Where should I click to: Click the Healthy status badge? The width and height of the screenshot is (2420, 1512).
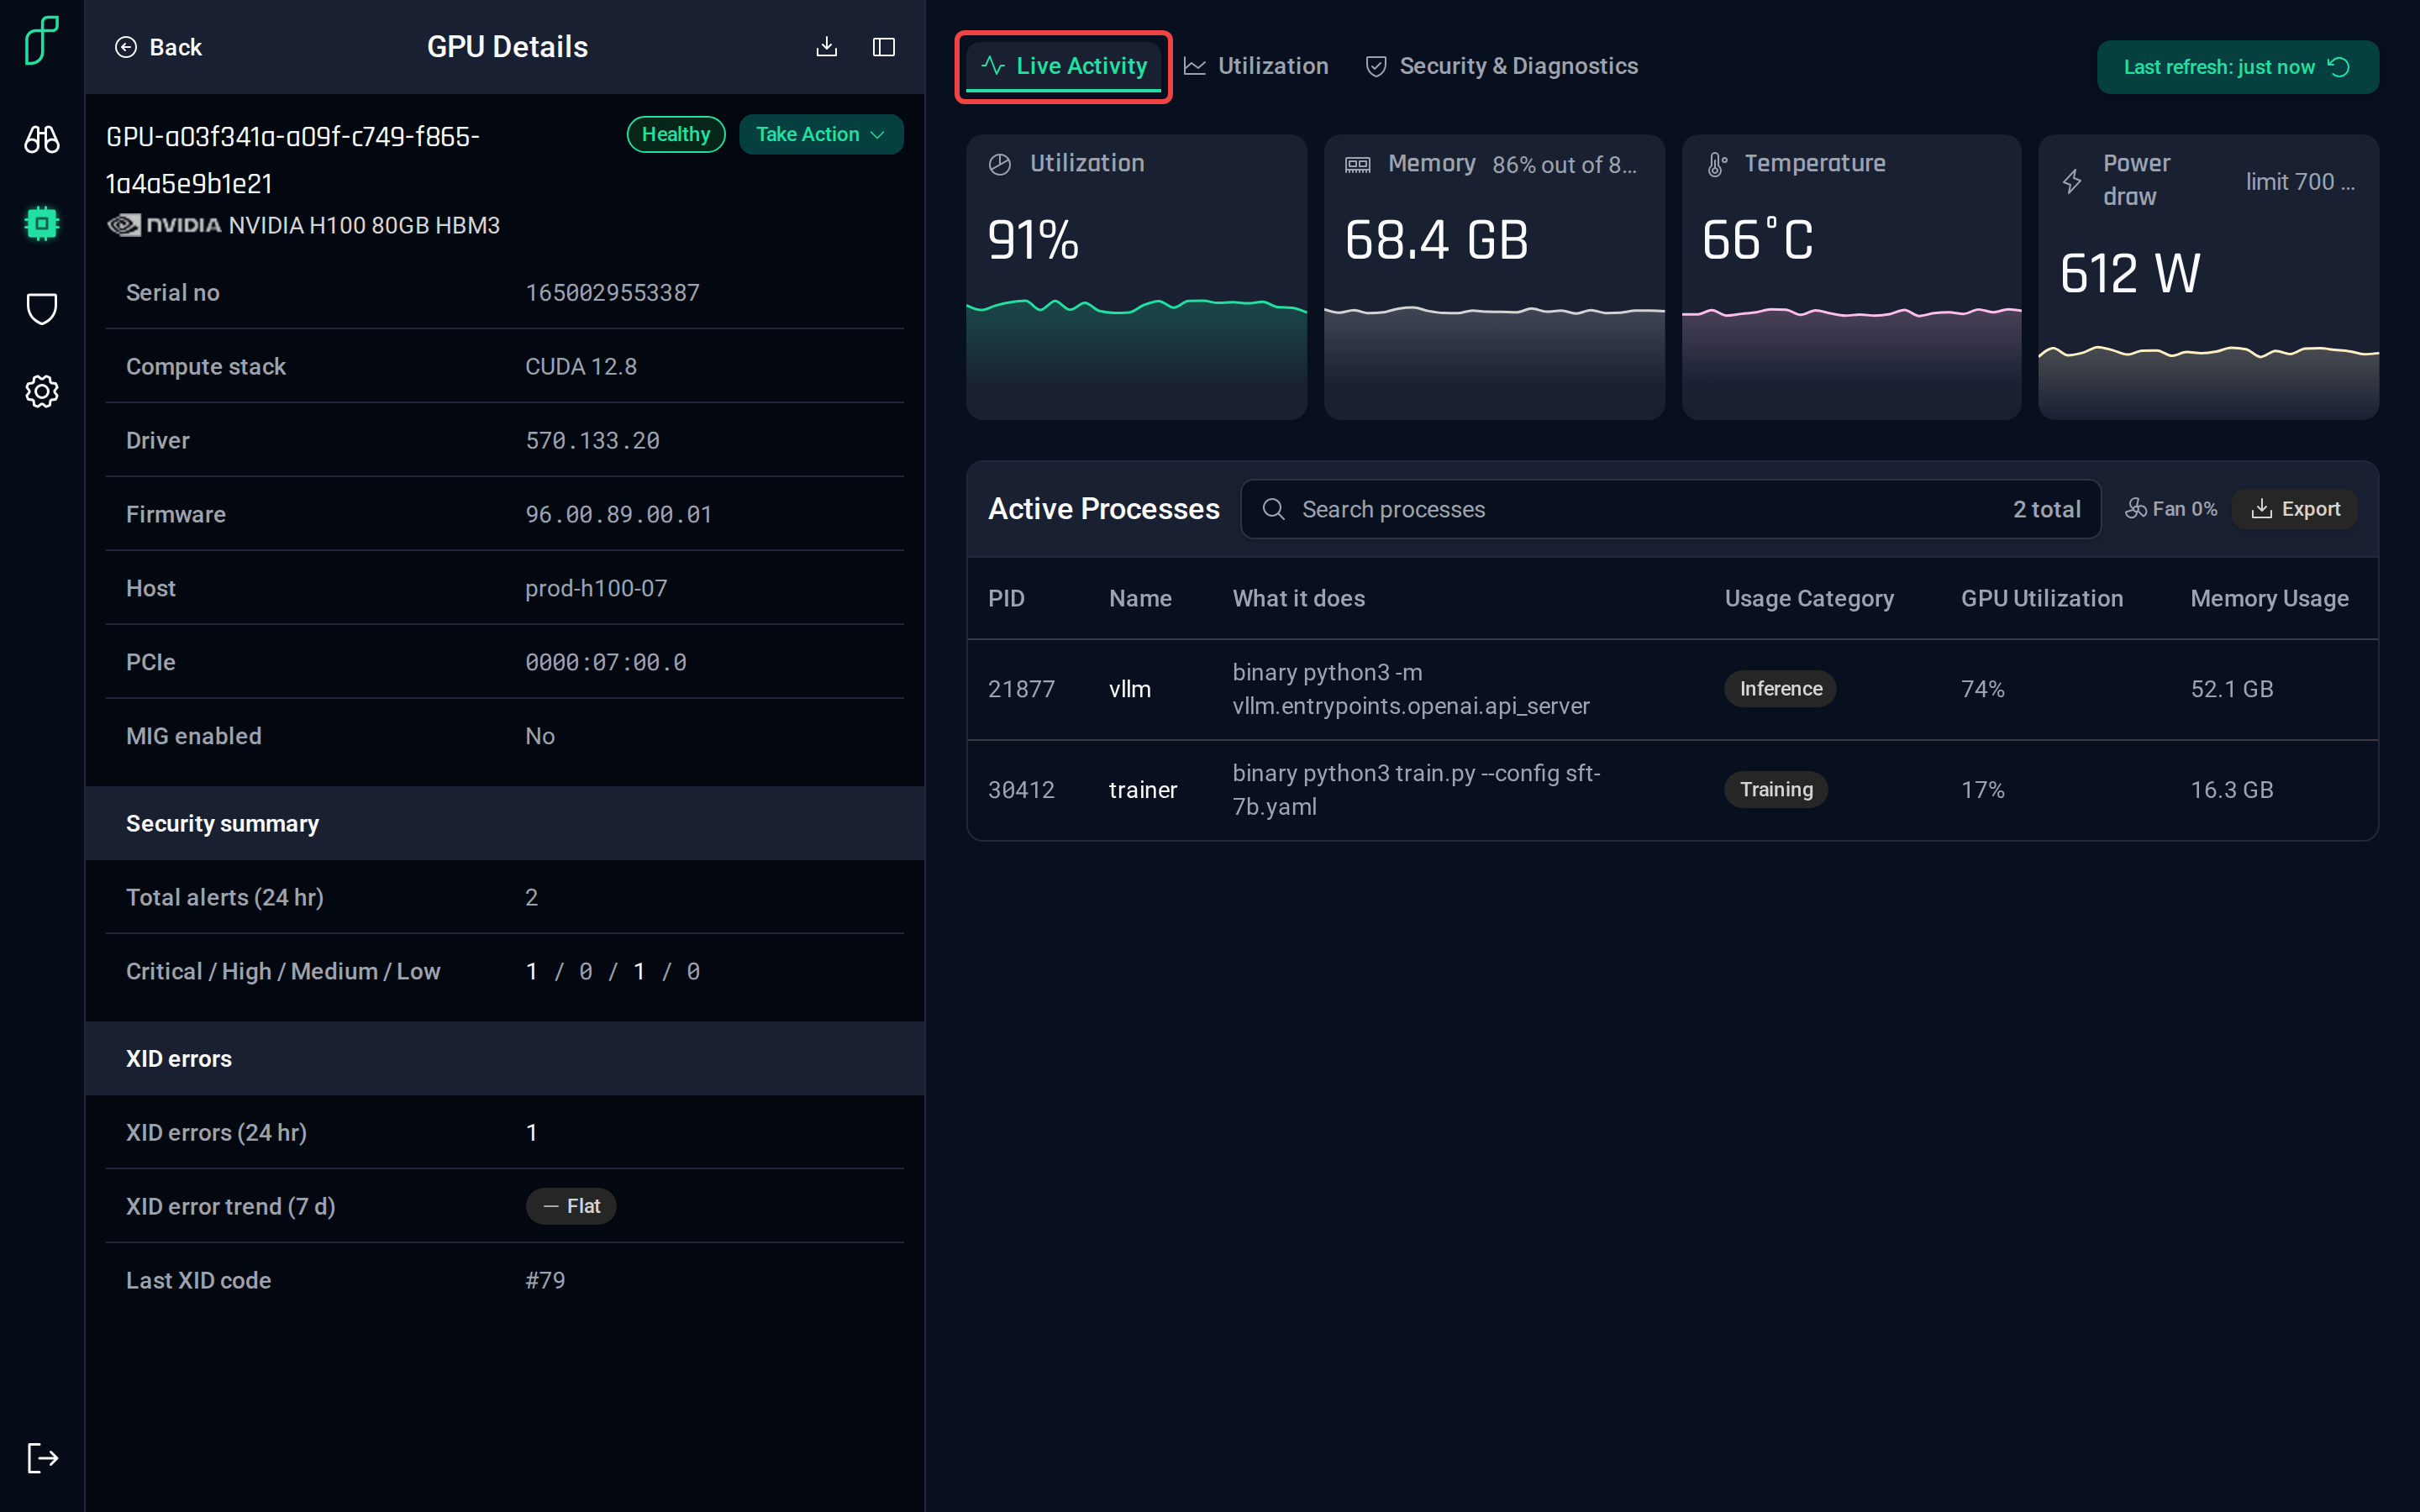676,134
